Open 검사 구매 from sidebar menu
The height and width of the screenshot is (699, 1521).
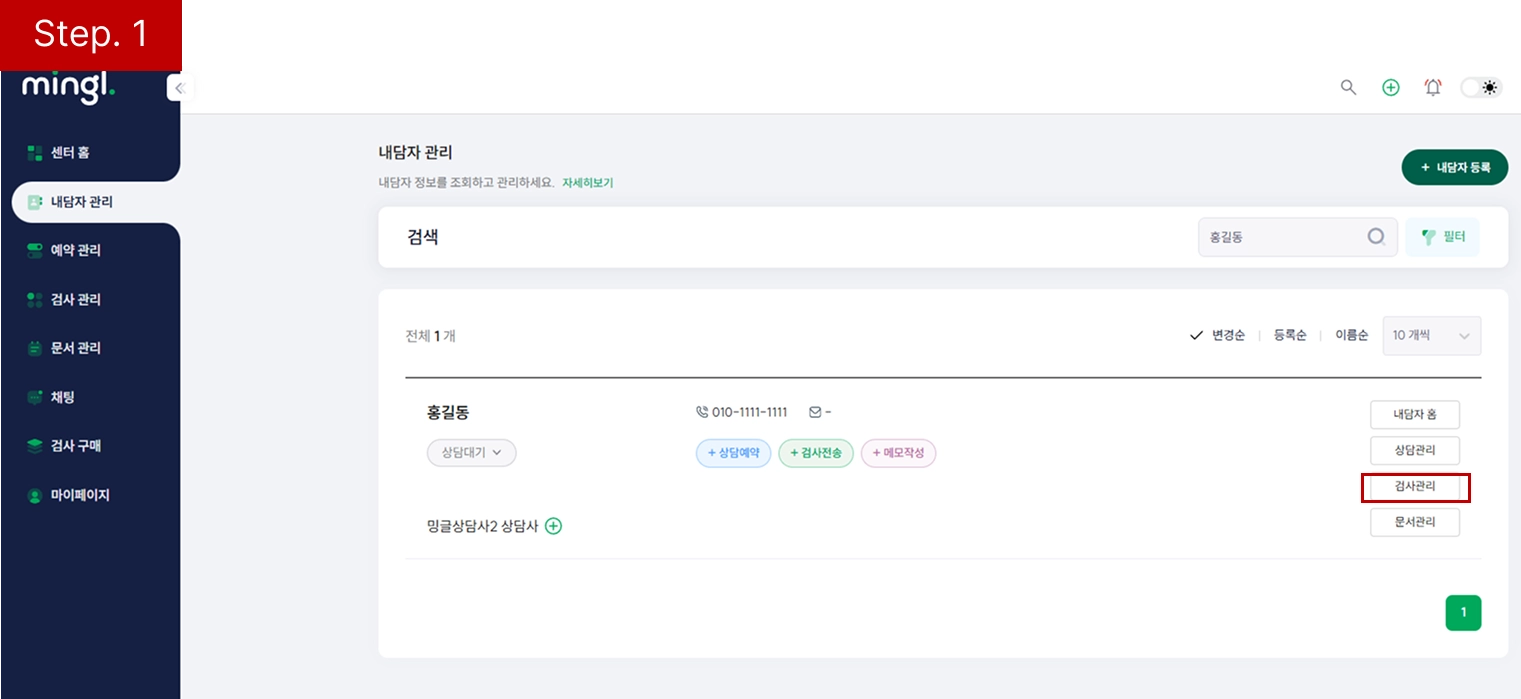(75, 446)
